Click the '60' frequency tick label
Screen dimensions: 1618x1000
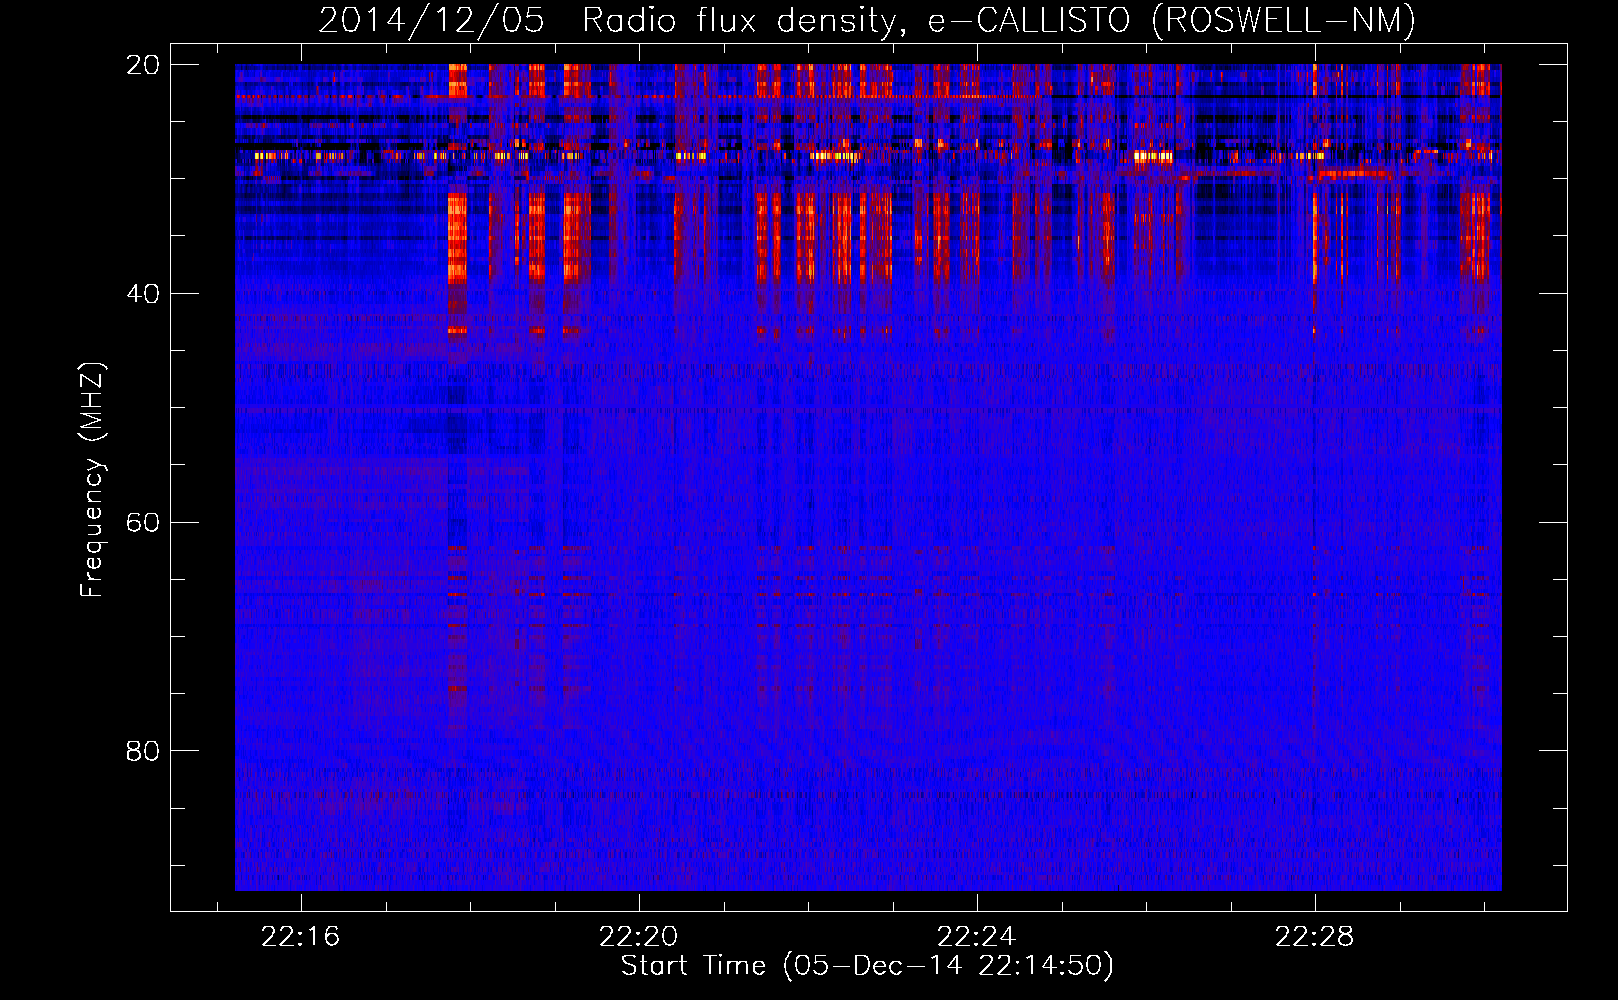click(143, 522)
